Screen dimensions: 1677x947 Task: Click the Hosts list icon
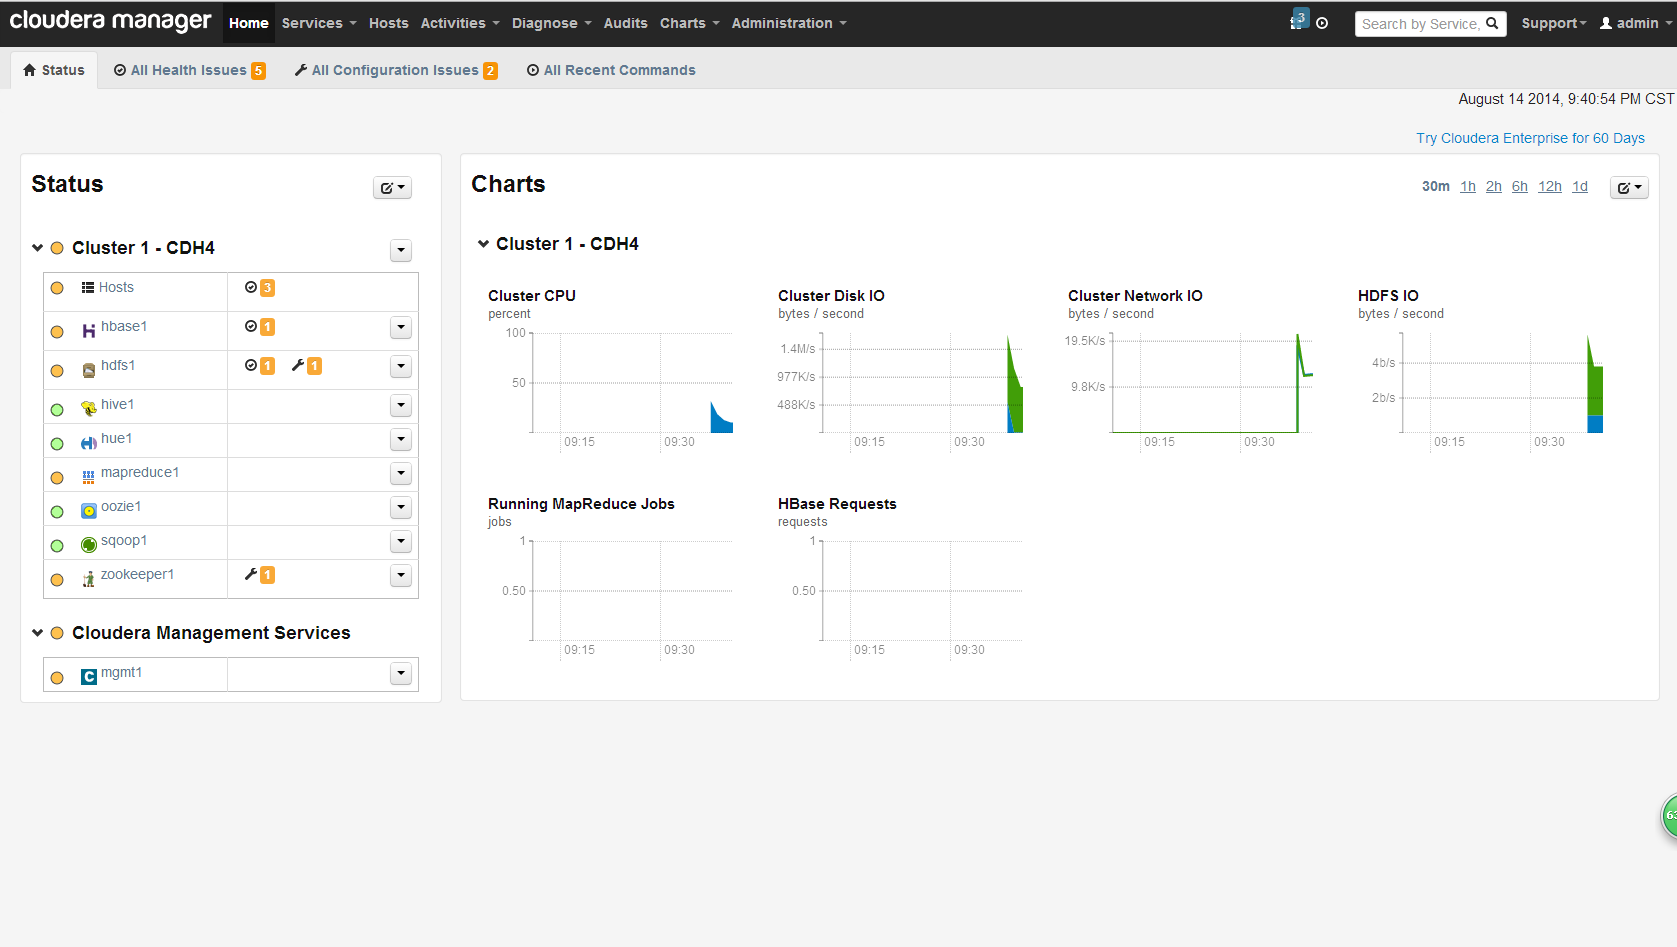pyautogui.click(x=88, y=287)
